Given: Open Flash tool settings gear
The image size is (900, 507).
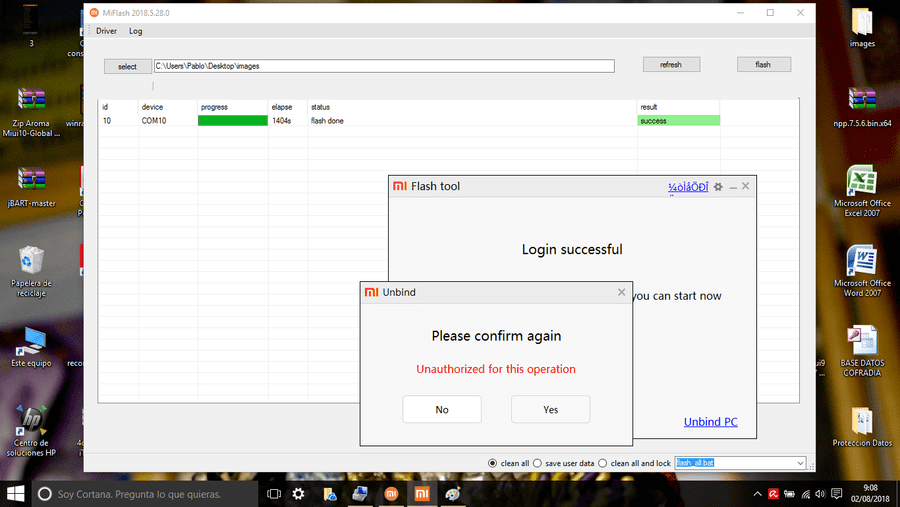Looking at the screenshot, I should [718, 187].
